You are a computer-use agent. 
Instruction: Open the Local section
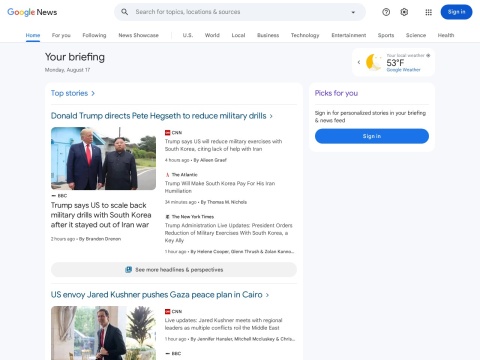click(x=238, y=35)
